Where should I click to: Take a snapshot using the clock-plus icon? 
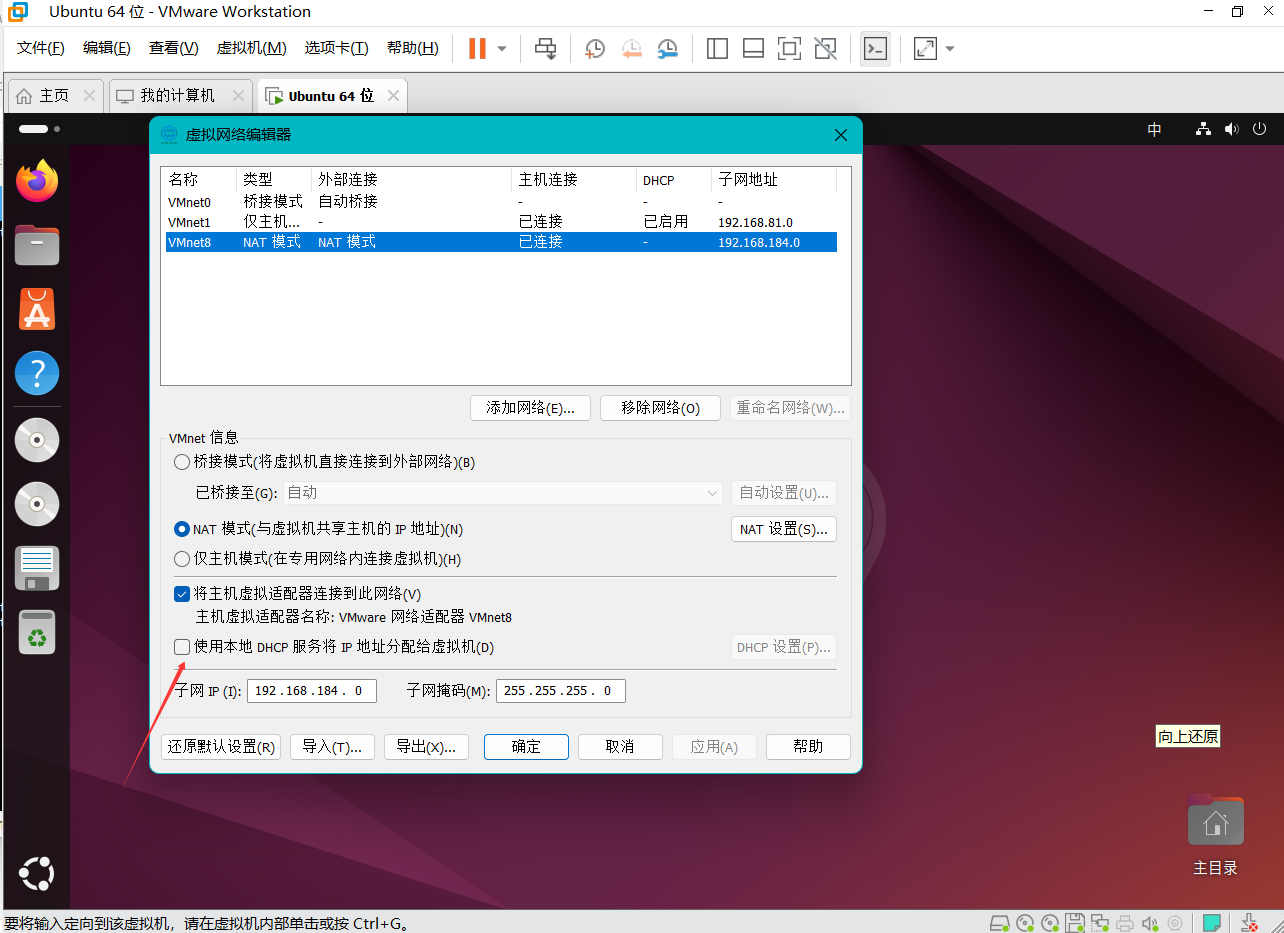point(595,48)
